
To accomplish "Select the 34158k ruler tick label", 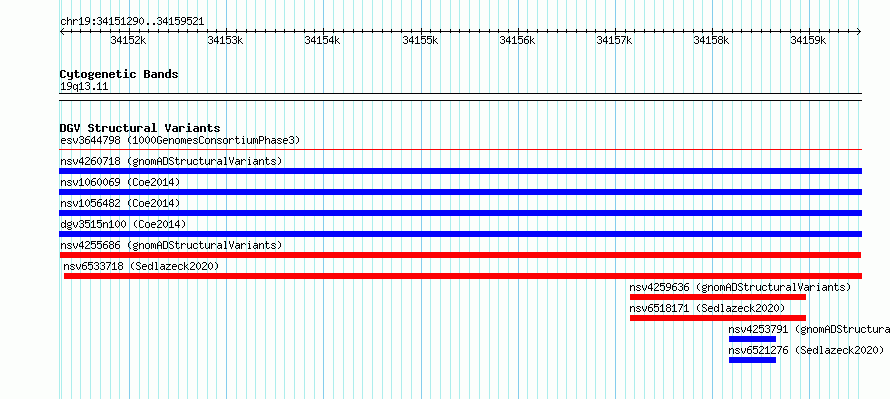I will click(712, 40).
